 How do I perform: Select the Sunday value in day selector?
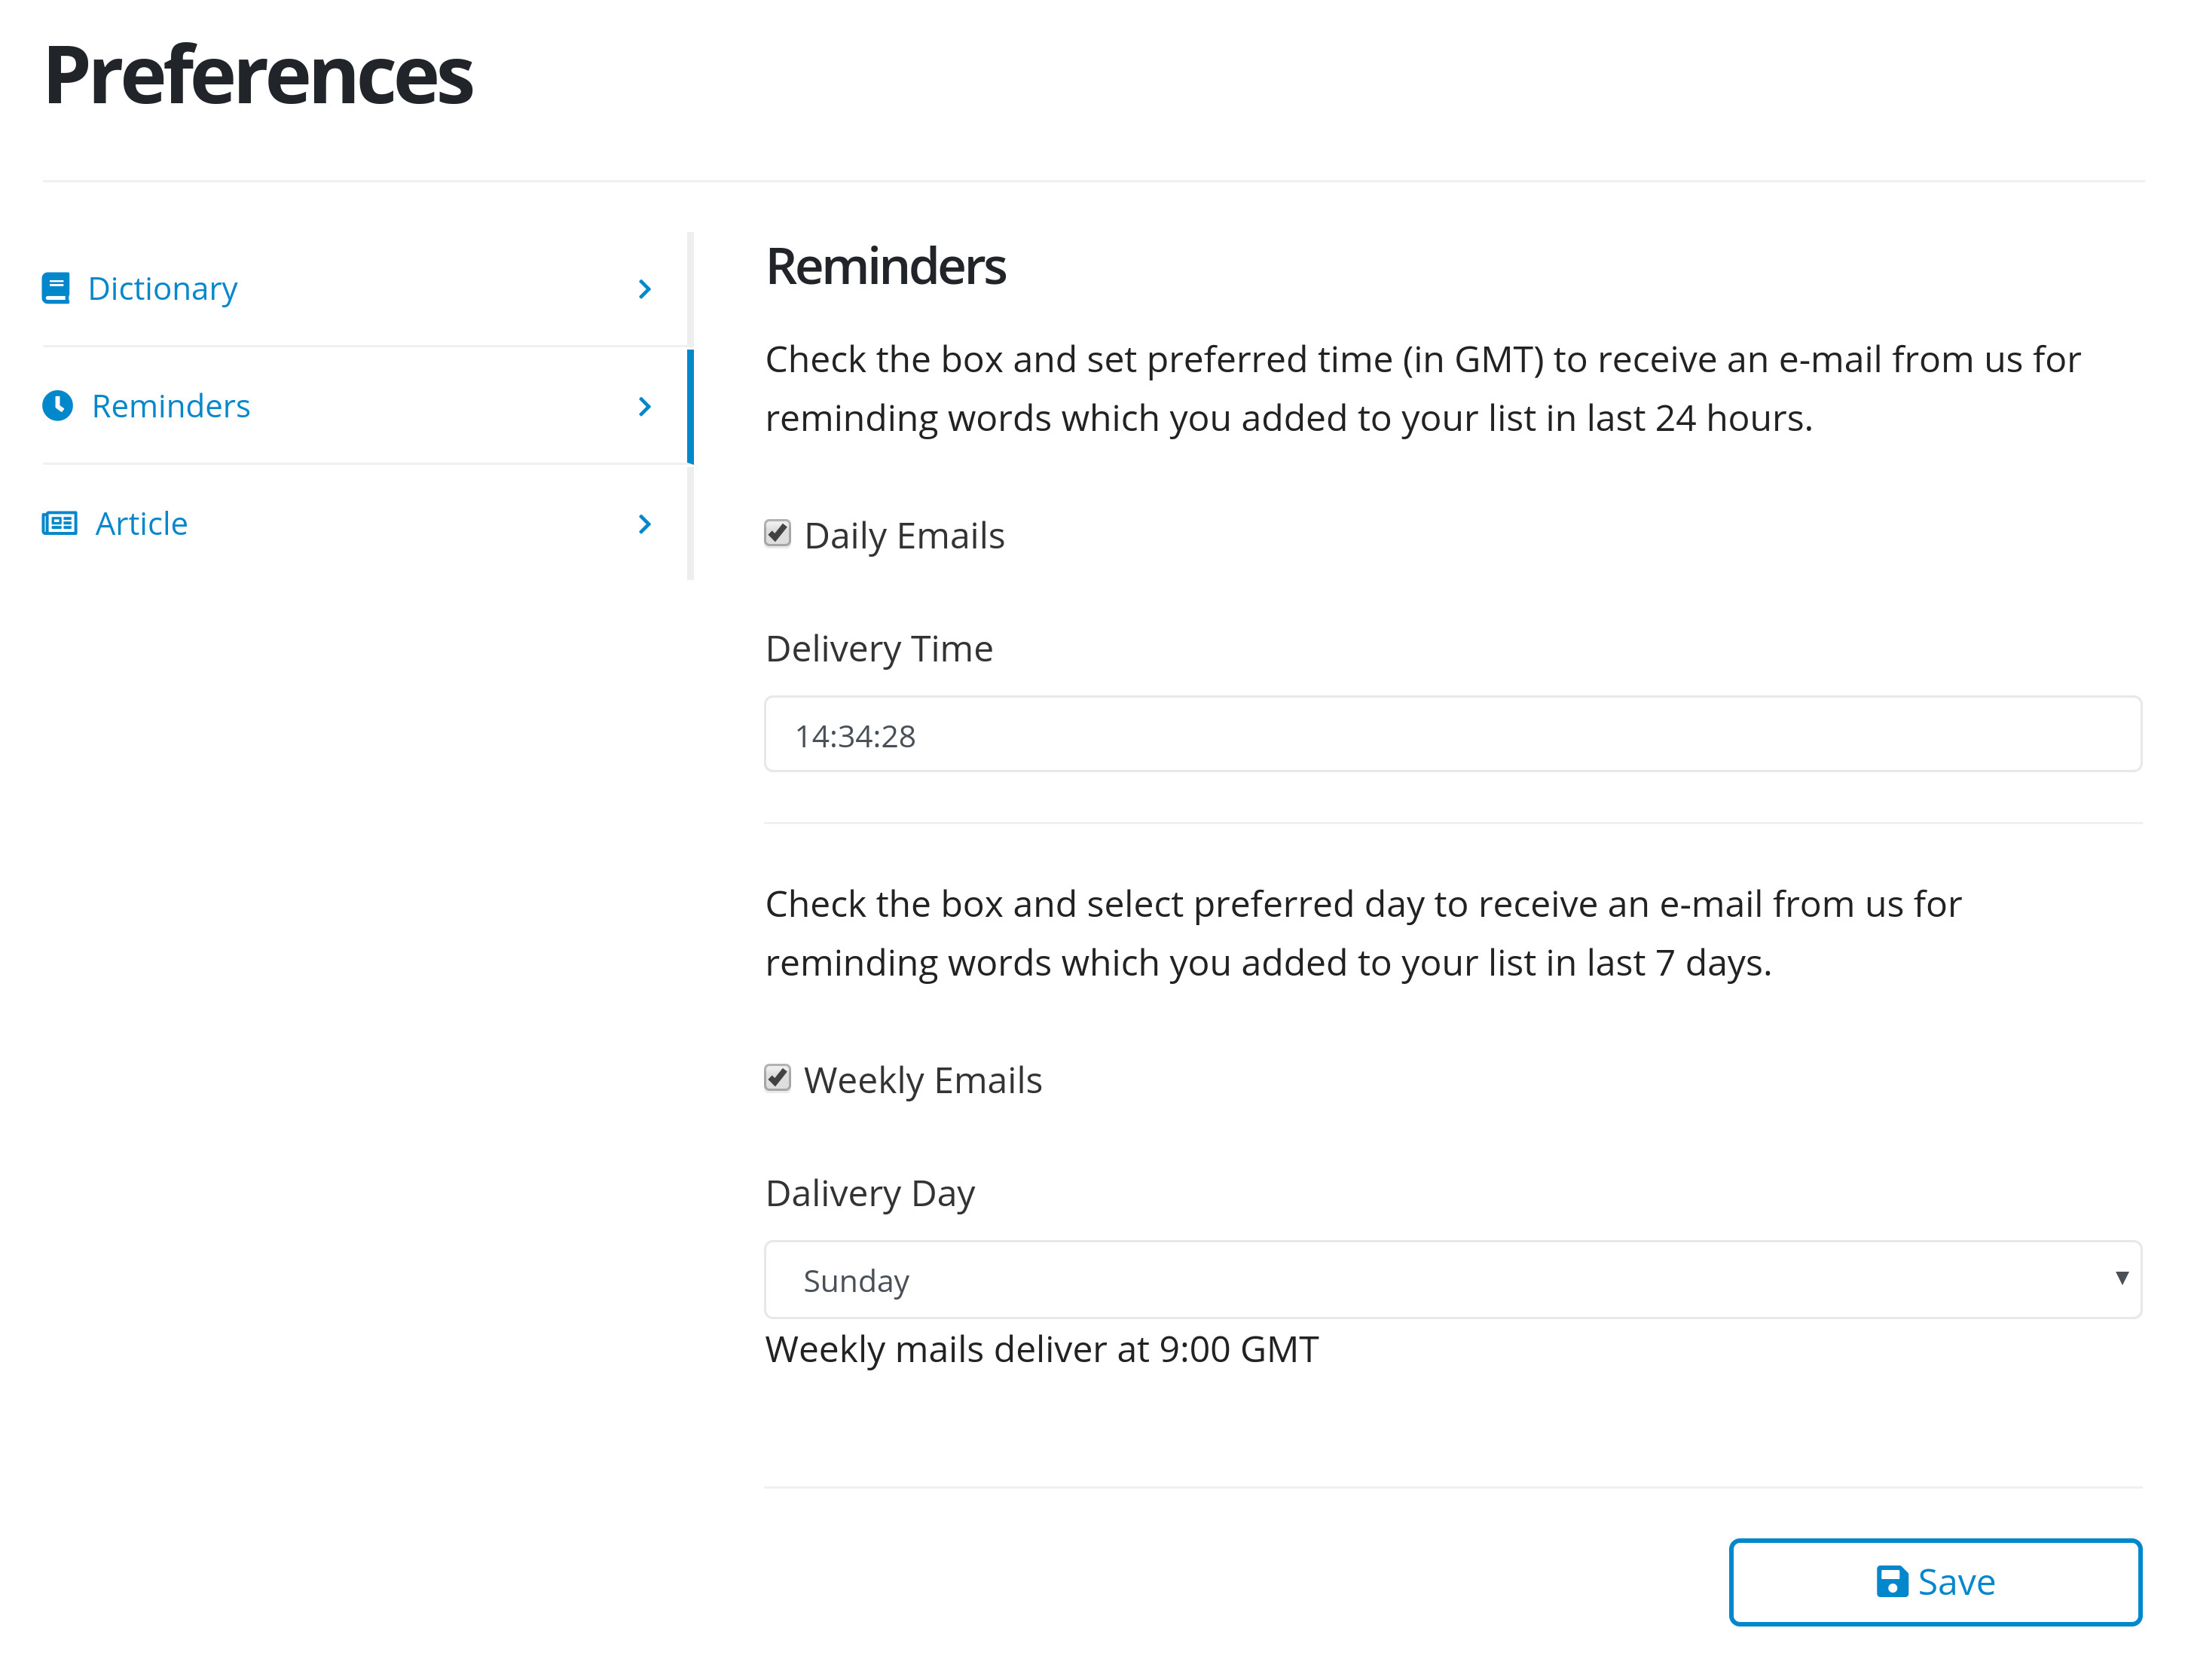(x=856, y=1281)
